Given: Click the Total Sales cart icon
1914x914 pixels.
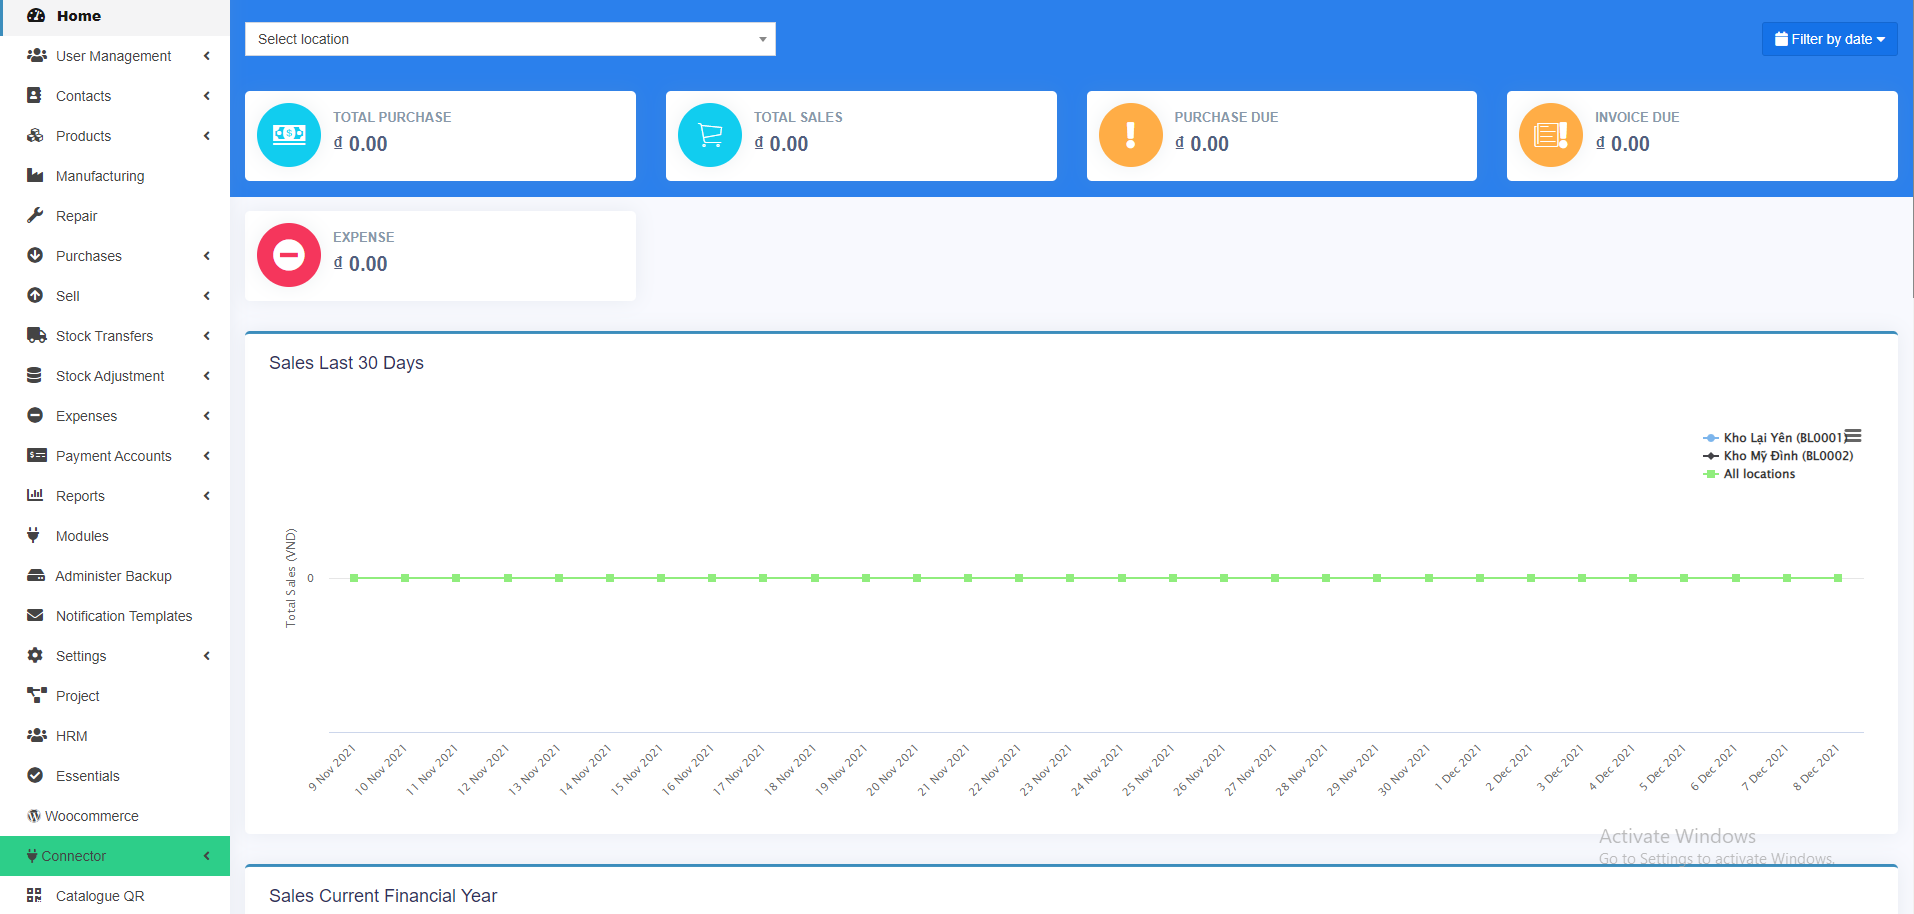Looking at the screenshot, I should coord(710,135).
